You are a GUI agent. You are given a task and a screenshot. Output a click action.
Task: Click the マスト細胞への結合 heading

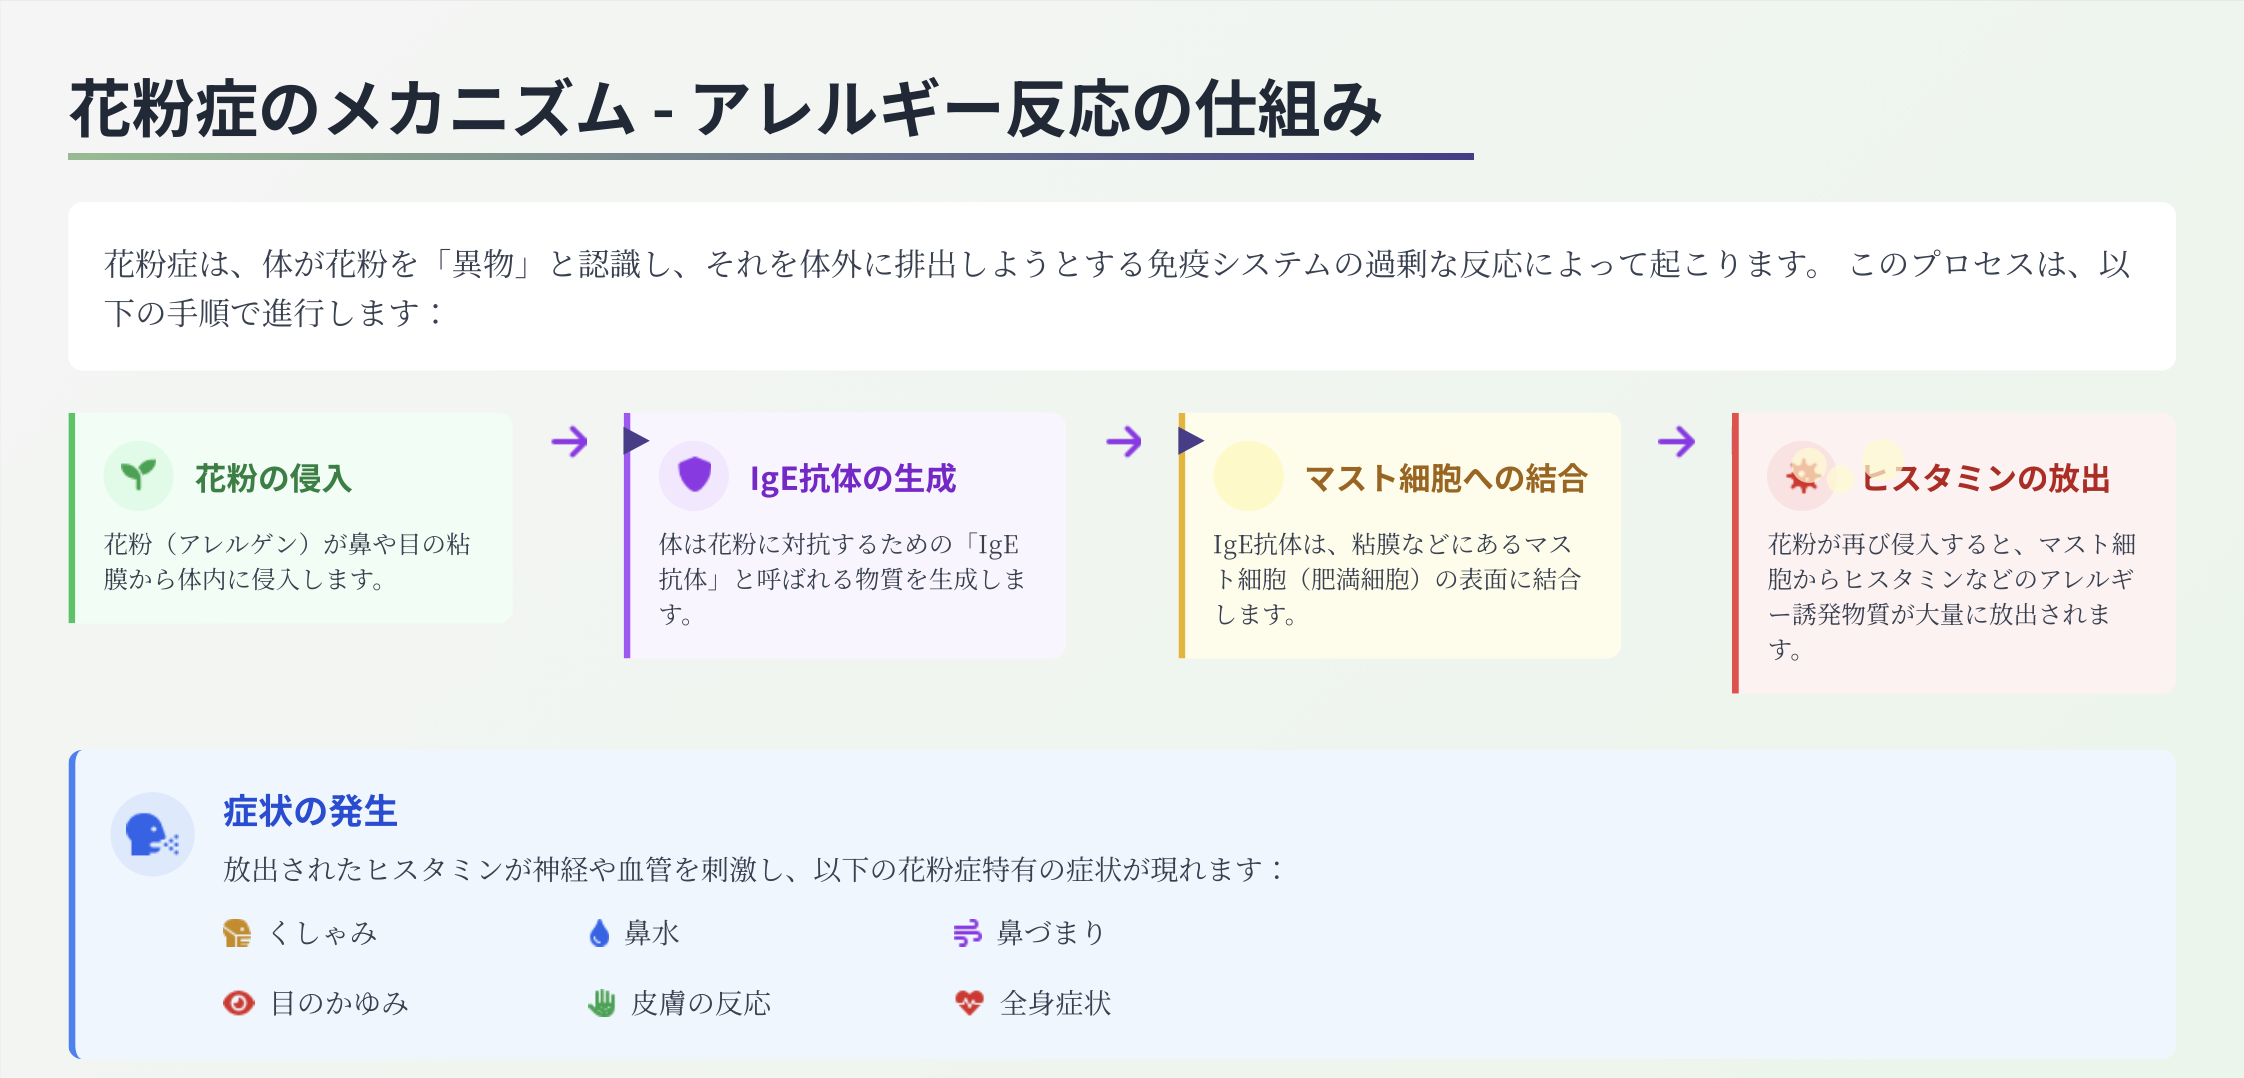pos(1446,478)
